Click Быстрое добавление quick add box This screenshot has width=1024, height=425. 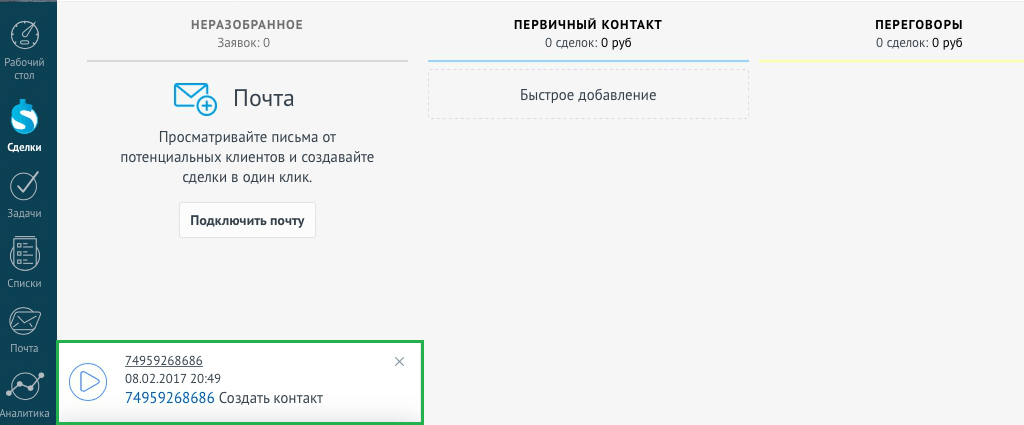coord(588,95)
